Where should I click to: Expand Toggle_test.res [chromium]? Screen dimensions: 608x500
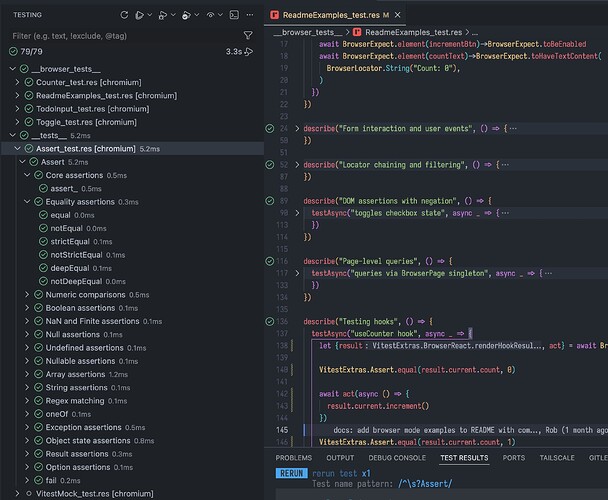pos(17,122)
